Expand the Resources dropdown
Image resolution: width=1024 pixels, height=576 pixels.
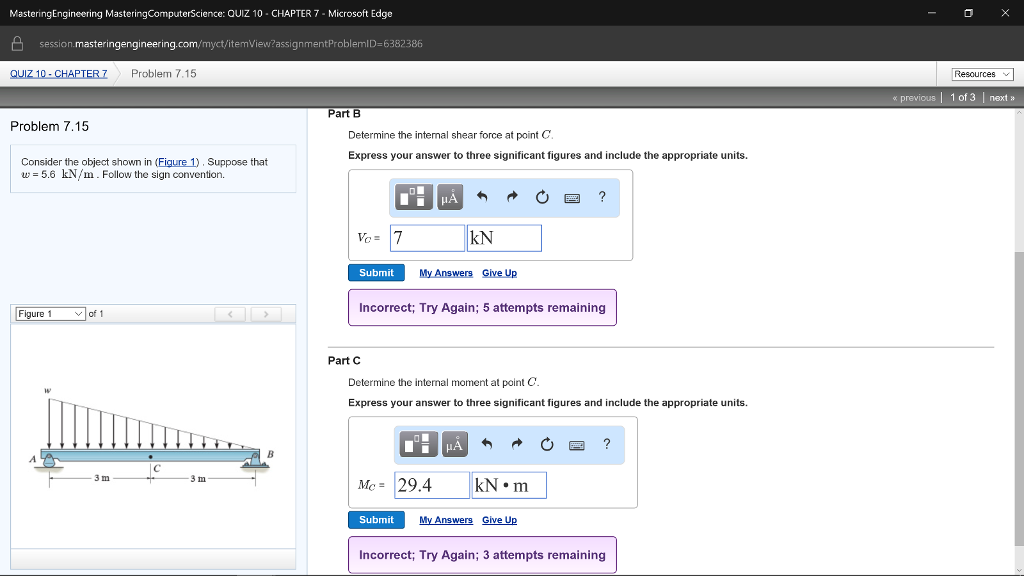pos(982,74)
